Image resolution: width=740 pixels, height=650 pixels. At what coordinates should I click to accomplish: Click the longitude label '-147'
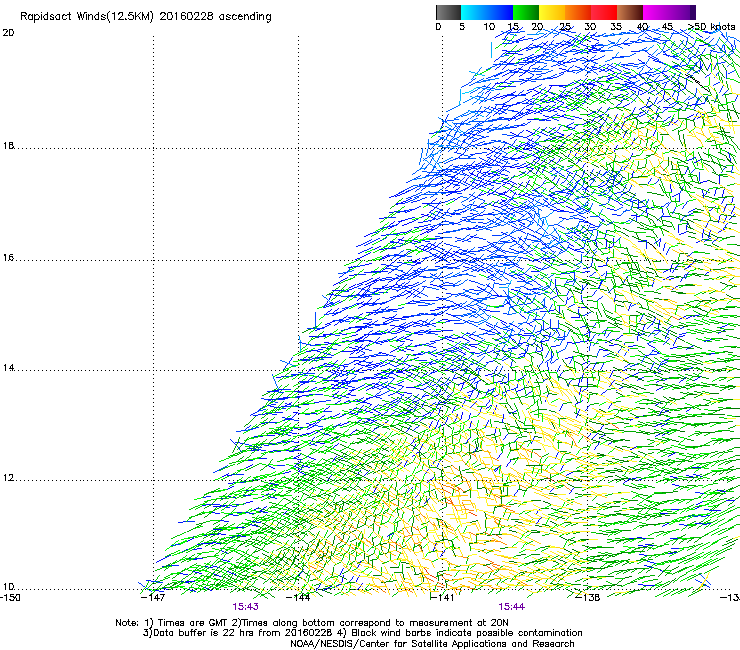pyautogui.click(x=153, y=598)
